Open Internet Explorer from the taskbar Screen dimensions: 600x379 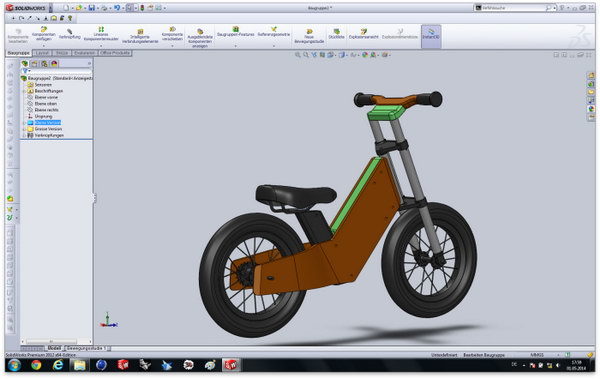click(58, 365)
